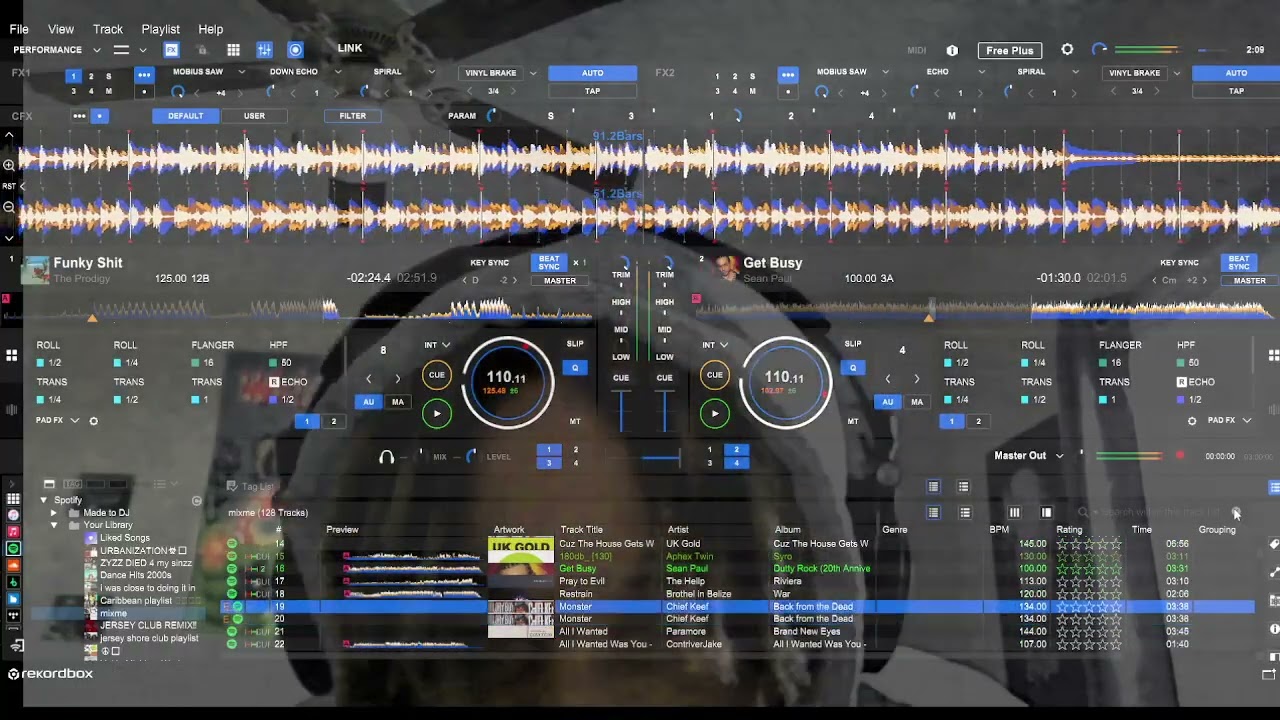Toggle BEAT SYNC on deck 1
Screen dimensions: 1280x720
[x=549, y=263]
